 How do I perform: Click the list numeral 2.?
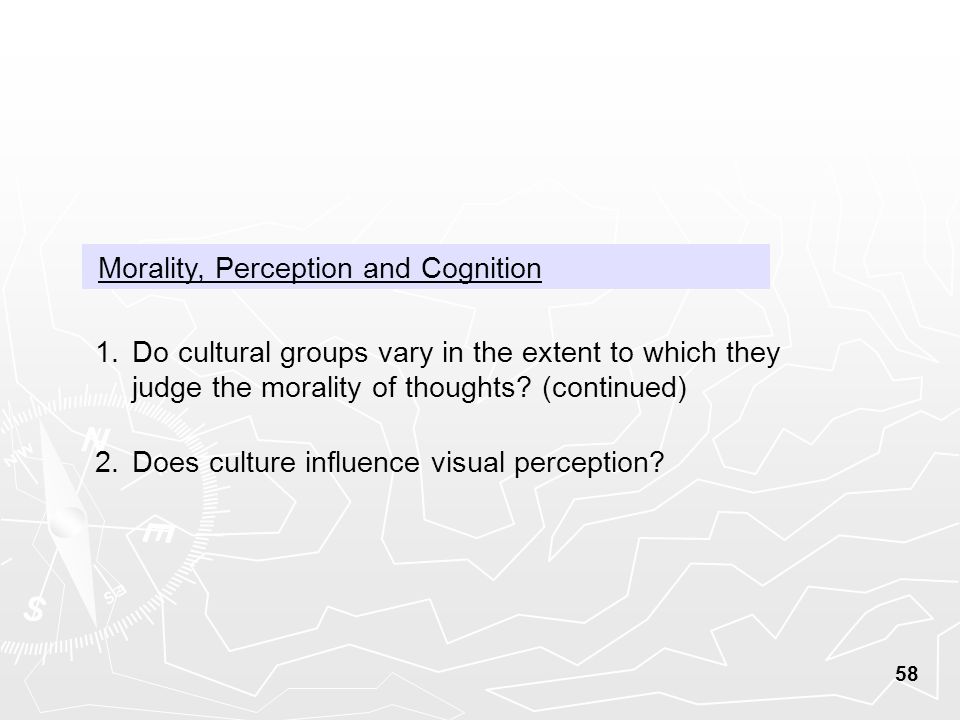(106, 462)
